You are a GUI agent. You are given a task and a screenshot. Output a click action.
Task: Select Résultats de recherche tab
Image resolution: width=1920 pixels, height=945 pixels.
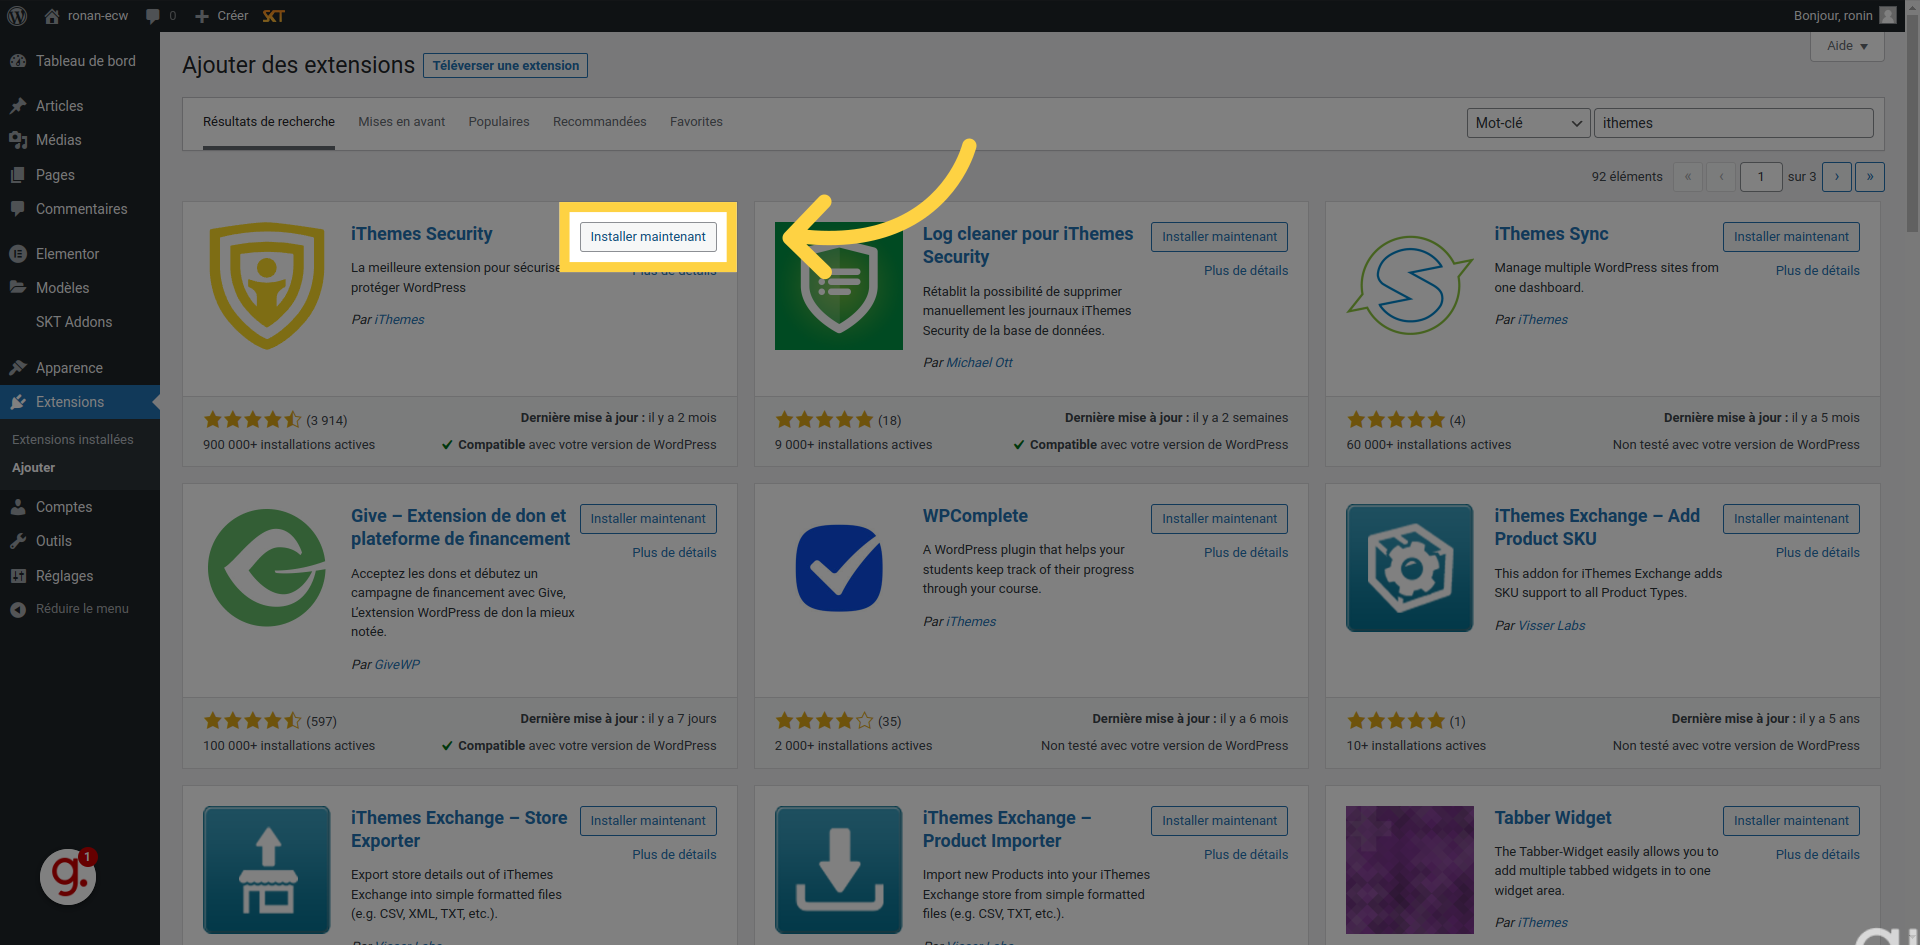pos(269,122)
